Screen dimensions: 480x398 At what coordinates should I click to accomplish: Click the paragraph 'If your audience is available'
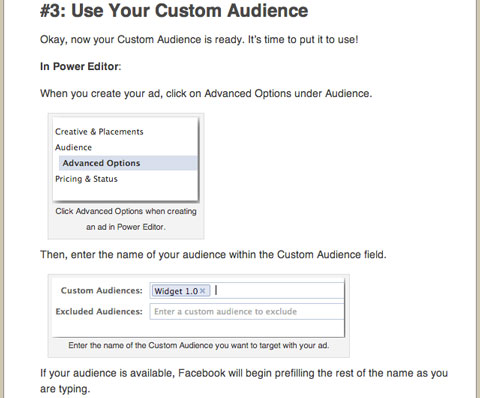(x=244, y=381)
